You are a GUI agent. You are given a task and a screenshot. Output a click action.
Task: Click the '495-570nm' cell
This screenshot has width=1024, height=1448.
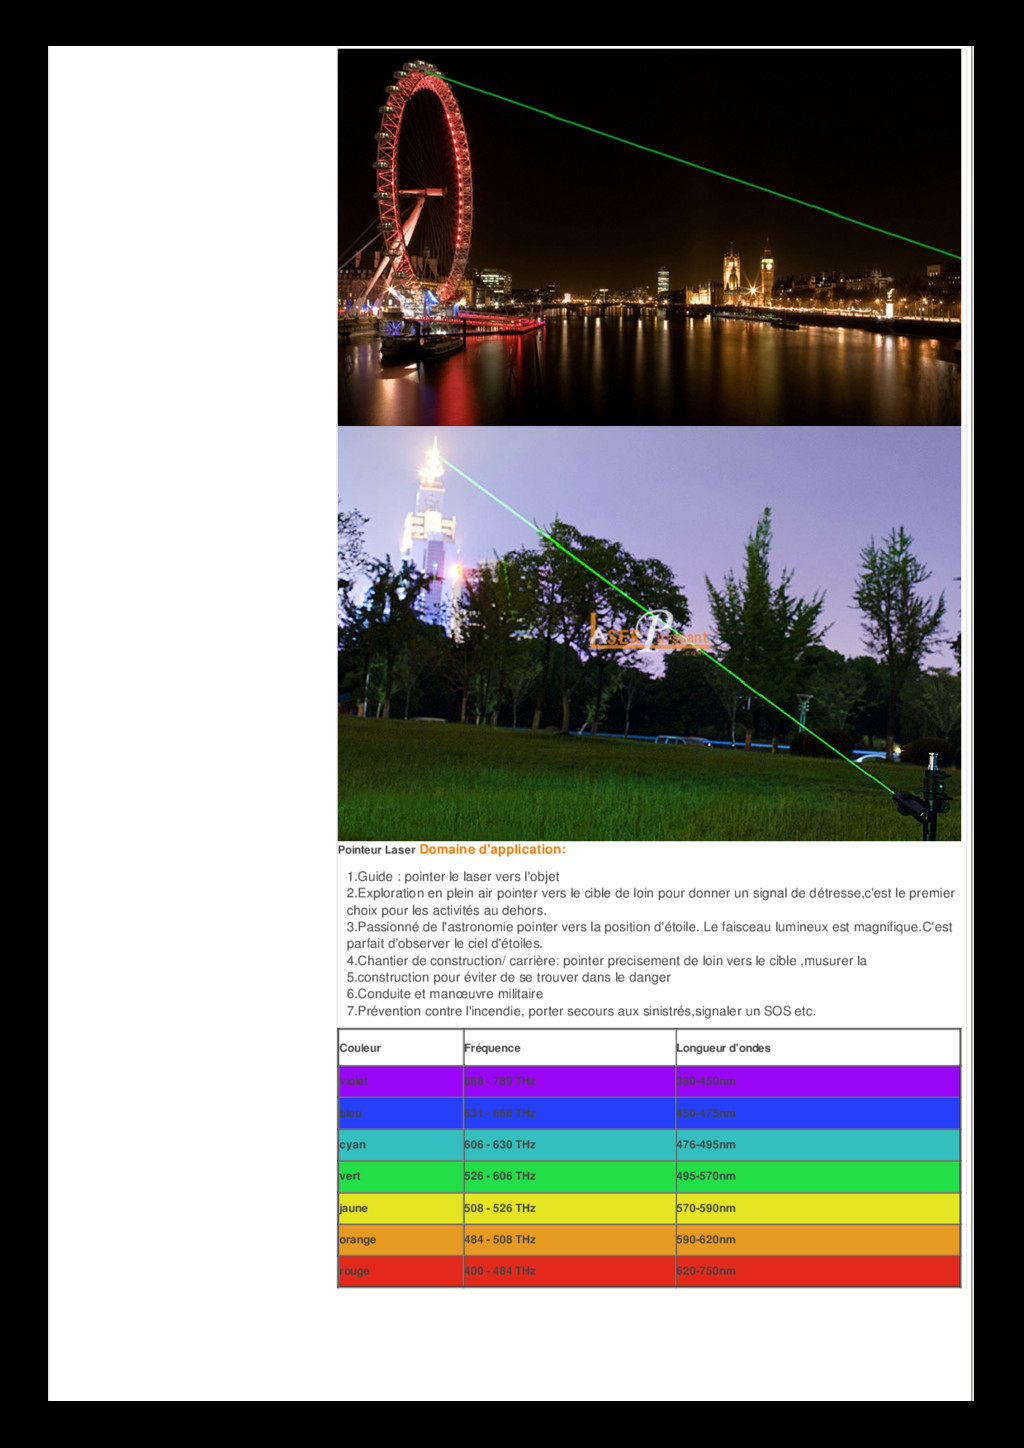(x=817, y=1176)
